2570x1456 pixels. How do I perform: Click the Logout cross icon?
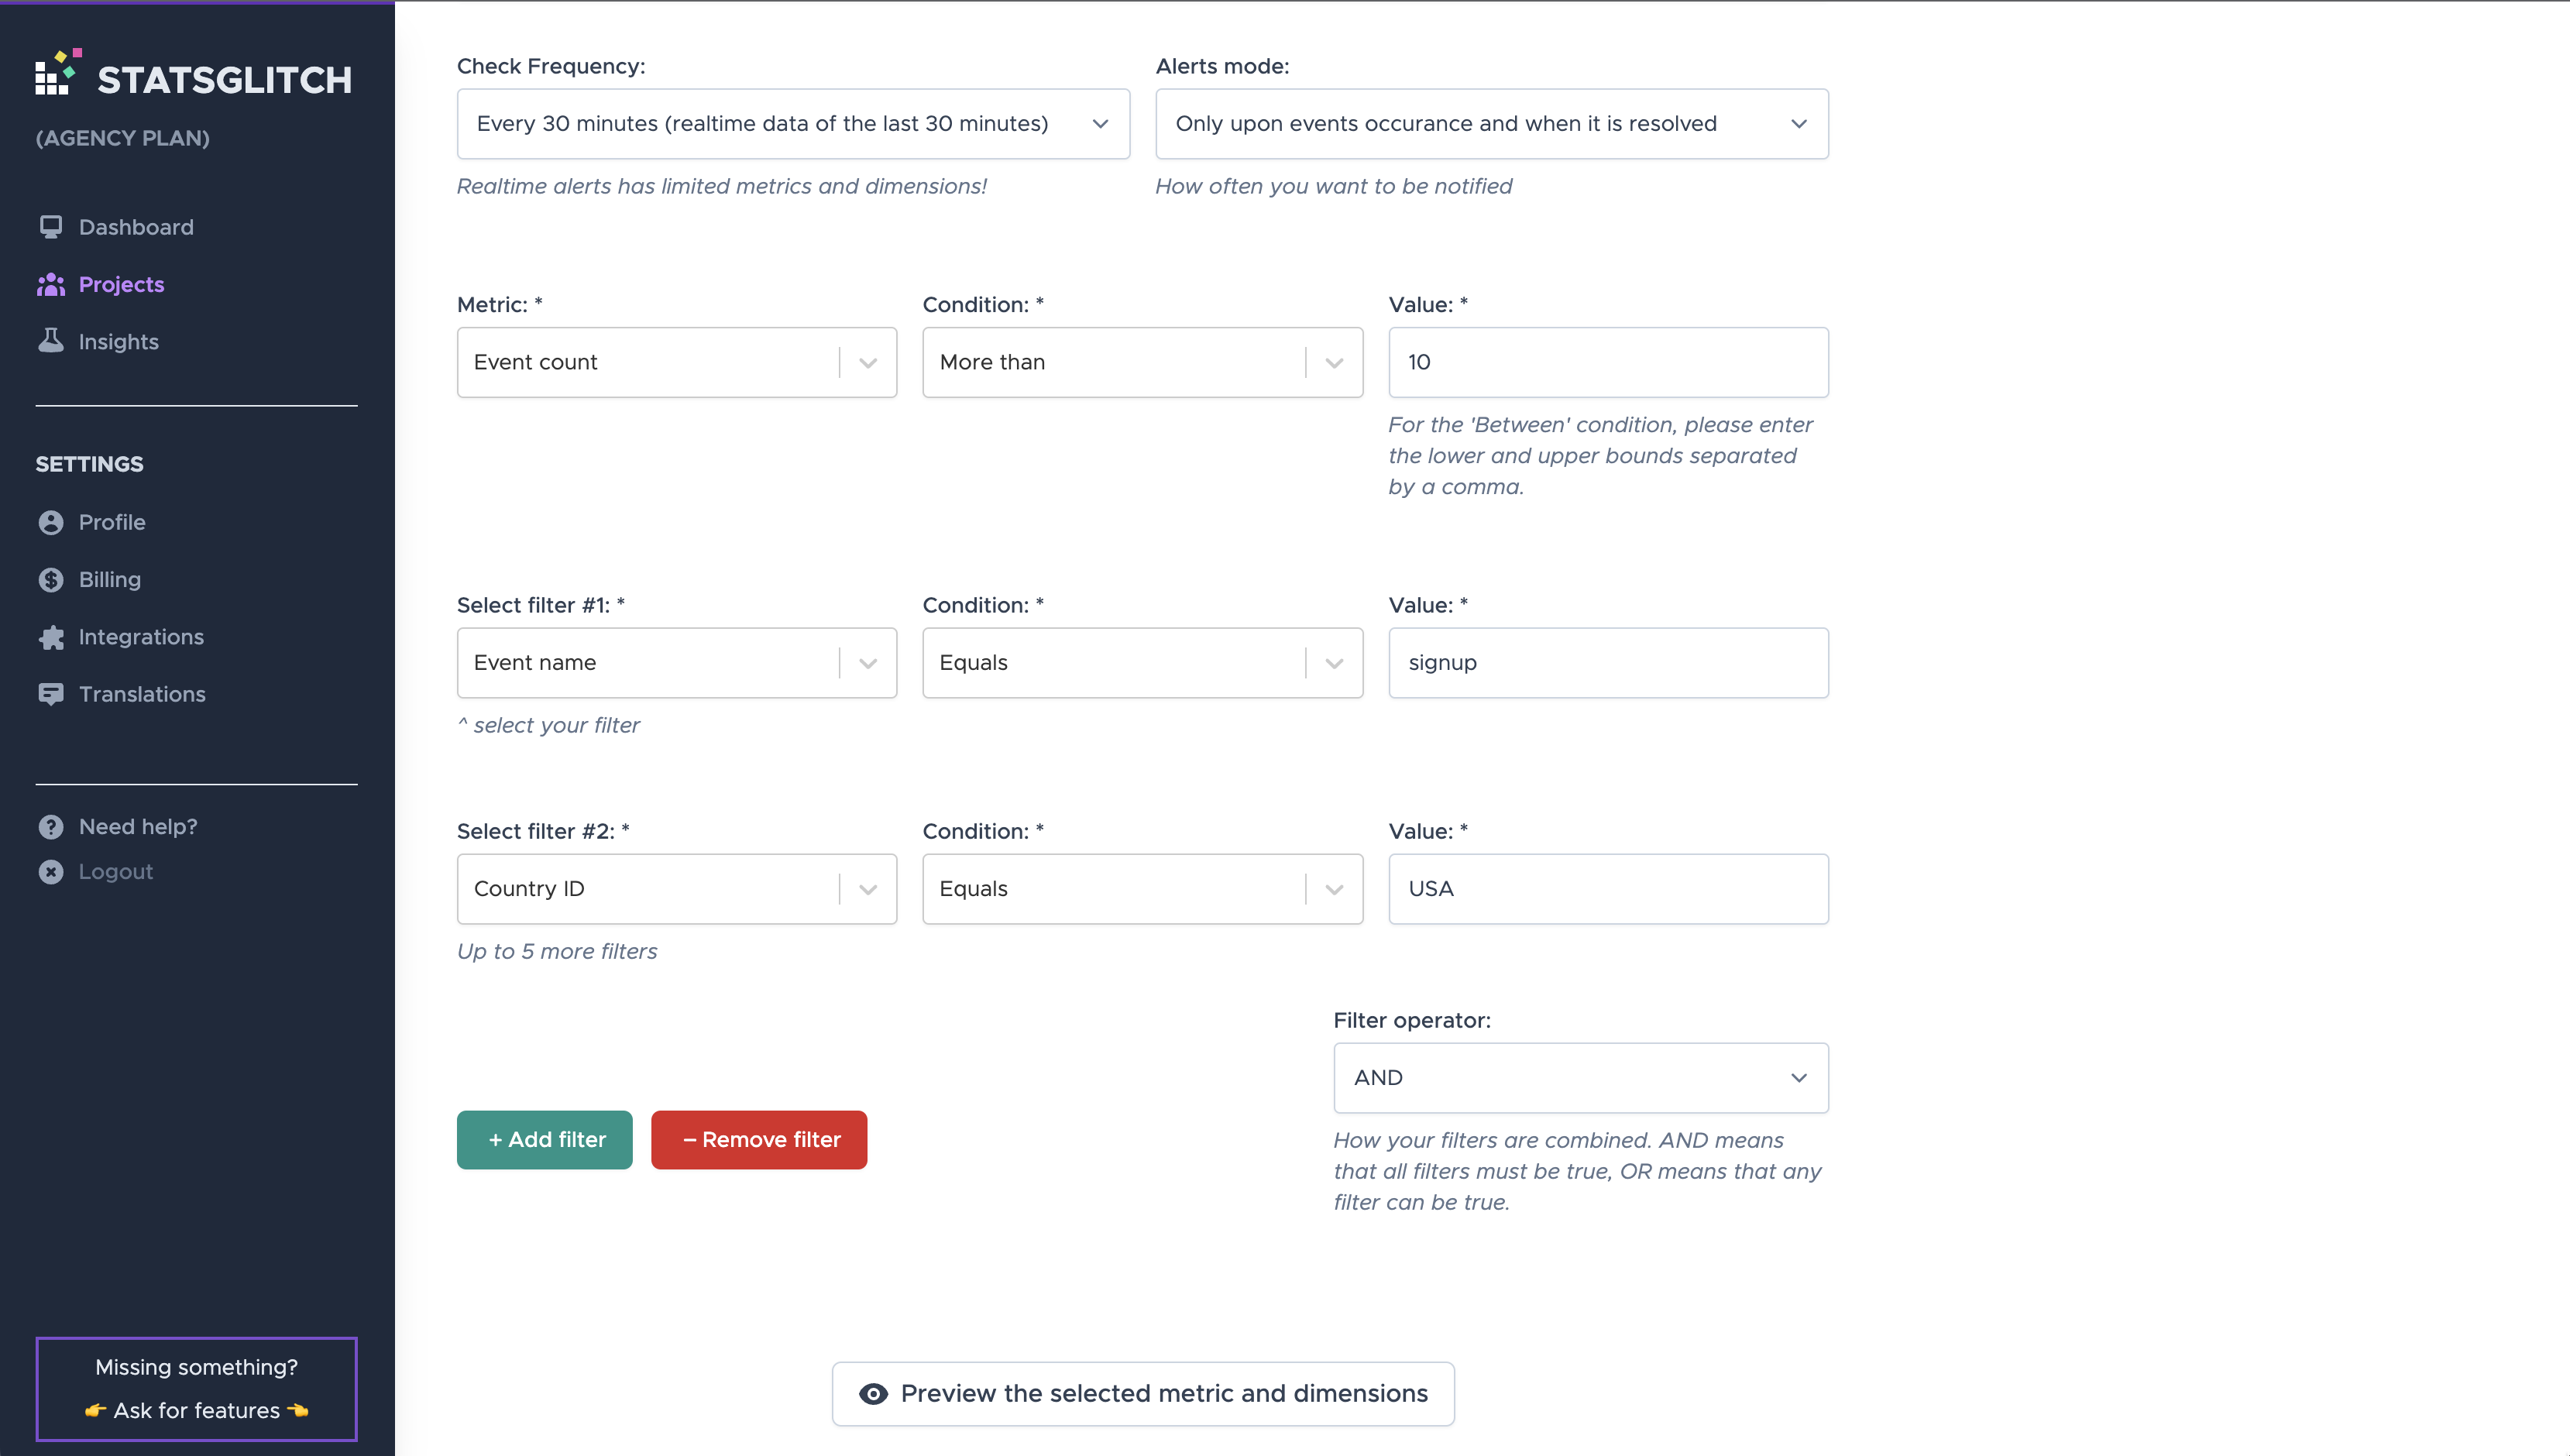[x=51, y=872]
